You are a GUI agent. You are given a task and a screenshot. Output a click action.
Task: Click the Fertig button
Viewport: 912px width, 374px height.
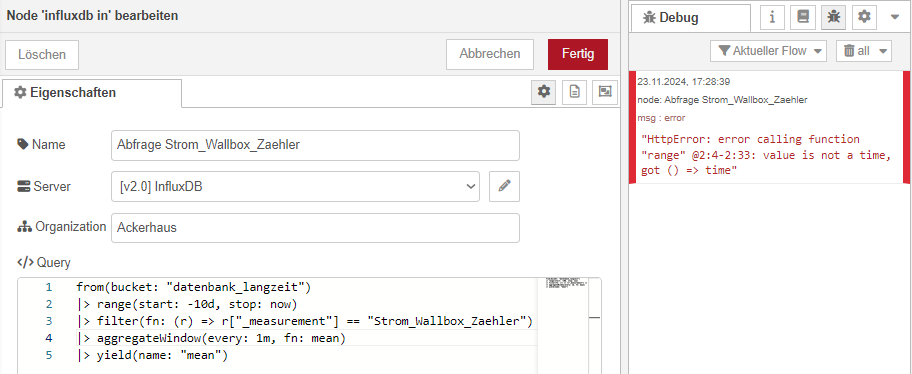click(578, 55)
